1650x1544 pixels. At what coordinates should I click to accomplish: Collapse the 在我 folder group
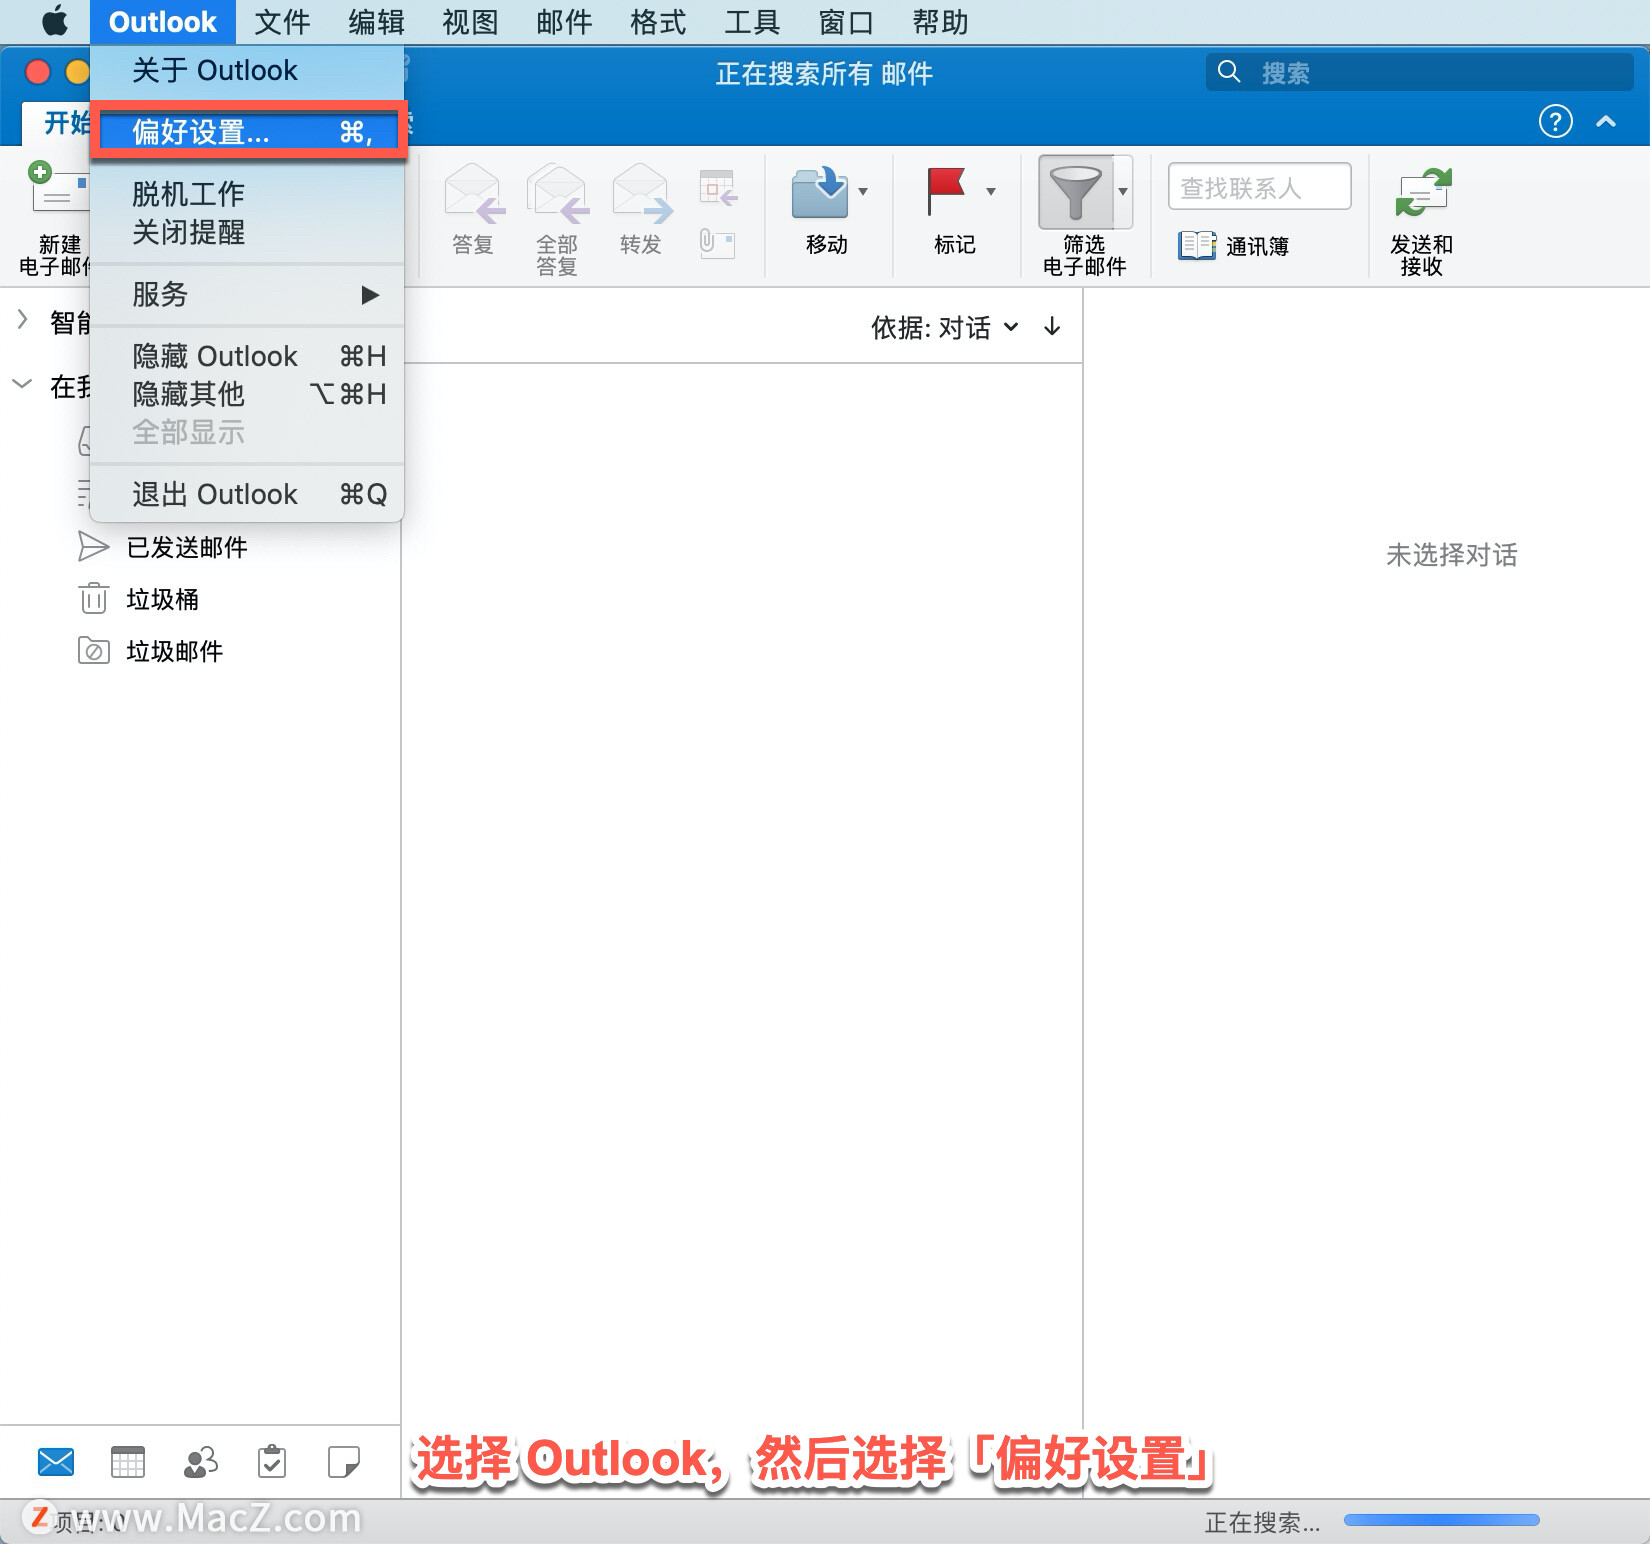(x=22, y=384)
